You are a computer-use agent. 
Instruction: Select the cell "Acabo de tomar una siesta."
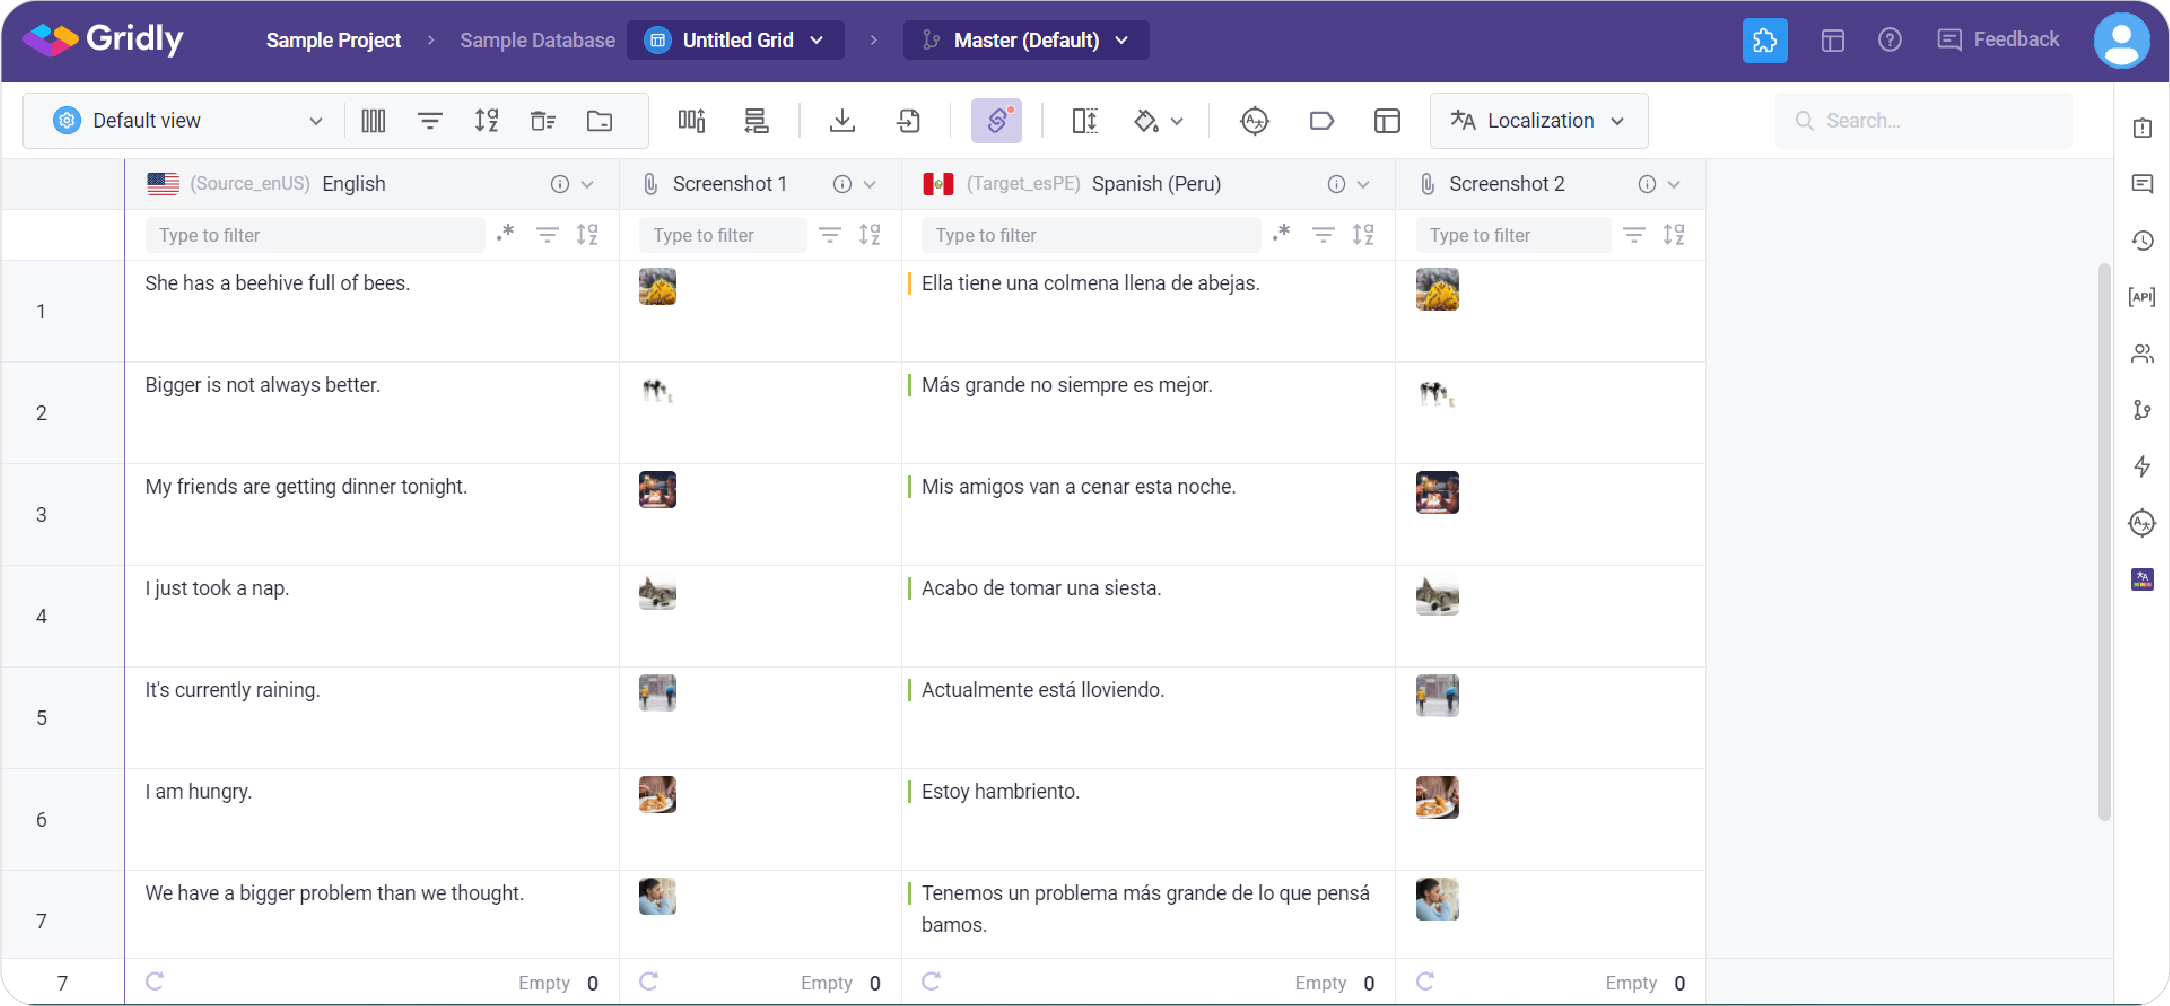1148,616
